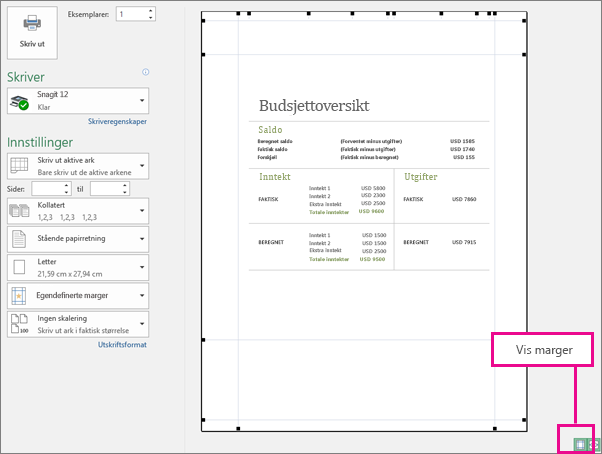Image resolution: width=602 pixels, height=454 pixels.
Task: Click the Snagit printer ready icon
Action: click(19, 102)
